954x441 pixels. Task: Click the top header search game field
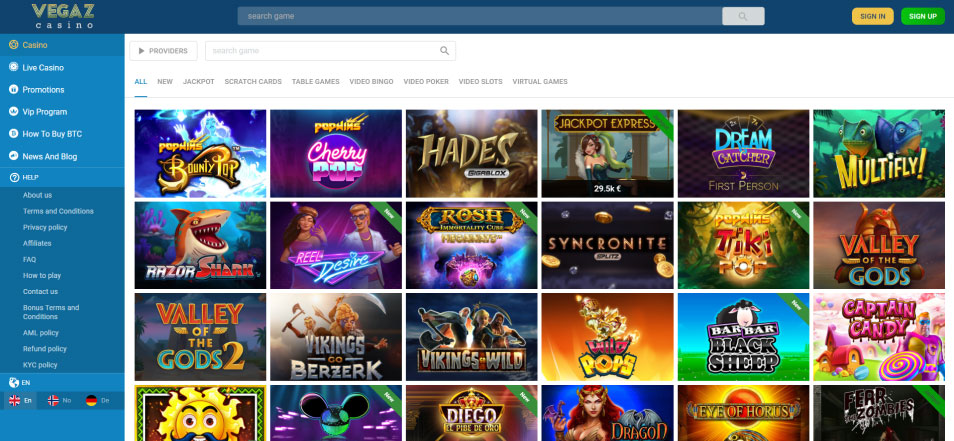click(x=479, y=16)
